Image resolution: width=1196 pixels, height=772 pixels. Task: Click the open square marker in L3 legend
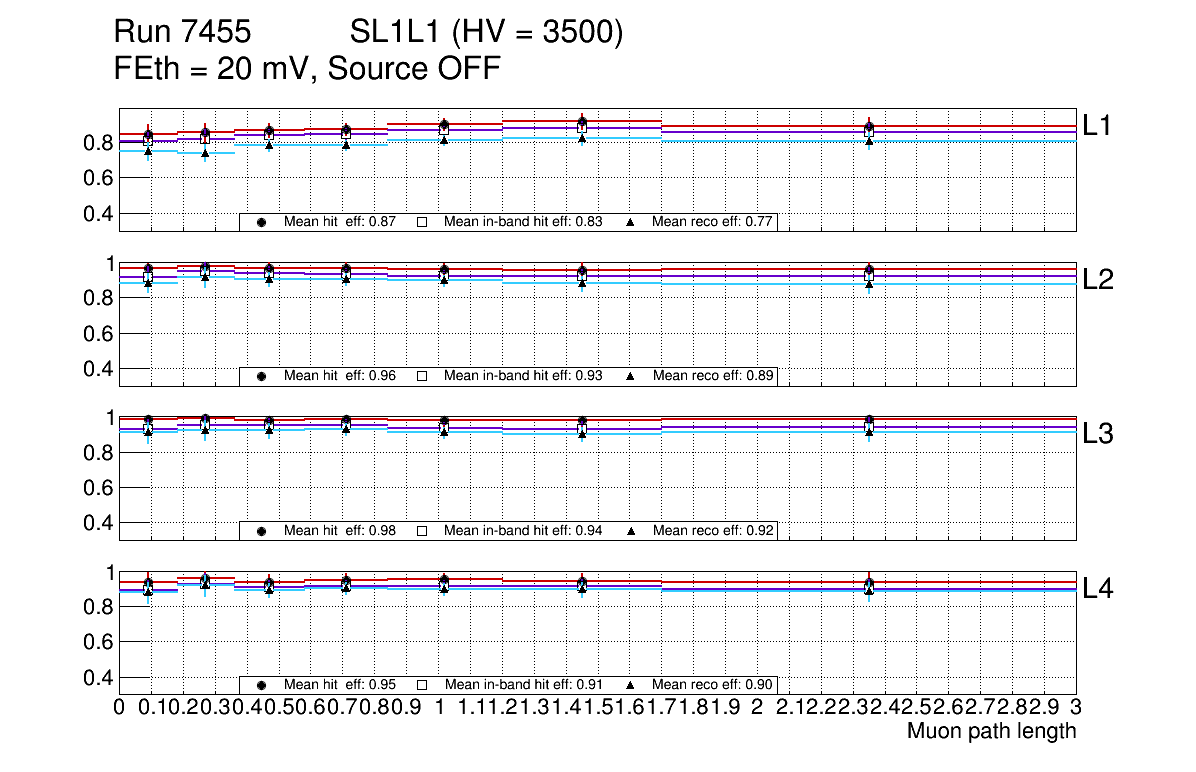click(x=421, y=531)
